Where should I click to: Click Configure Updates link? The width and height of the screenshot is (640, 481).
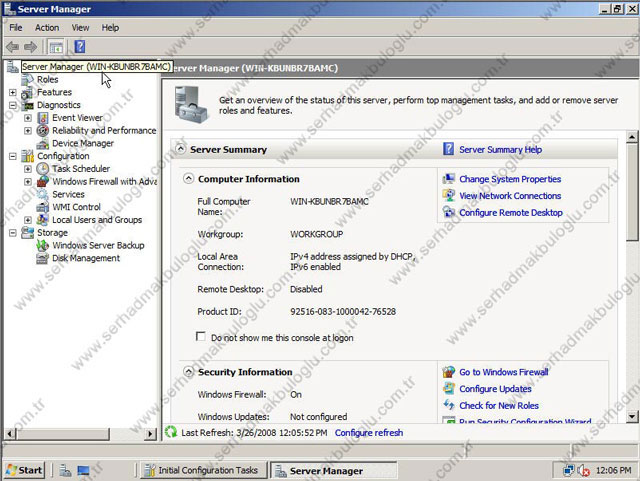point(495,389)
